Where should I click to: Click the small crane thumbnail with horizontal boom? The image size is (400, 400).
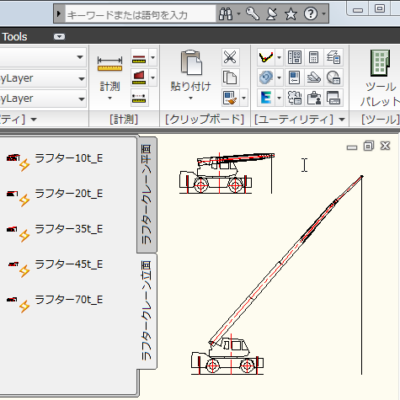coord(227,173)
